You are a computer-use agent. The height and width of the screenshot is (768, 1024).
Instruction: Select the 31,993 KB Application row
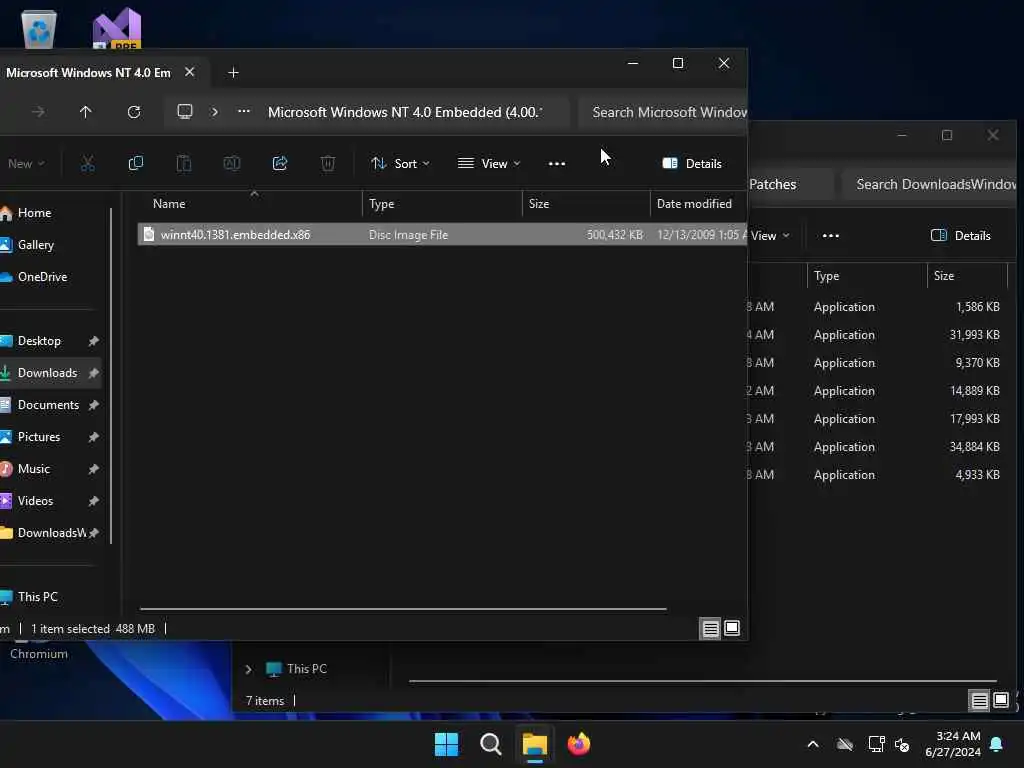pyautogui.click(x=878, y=335)
